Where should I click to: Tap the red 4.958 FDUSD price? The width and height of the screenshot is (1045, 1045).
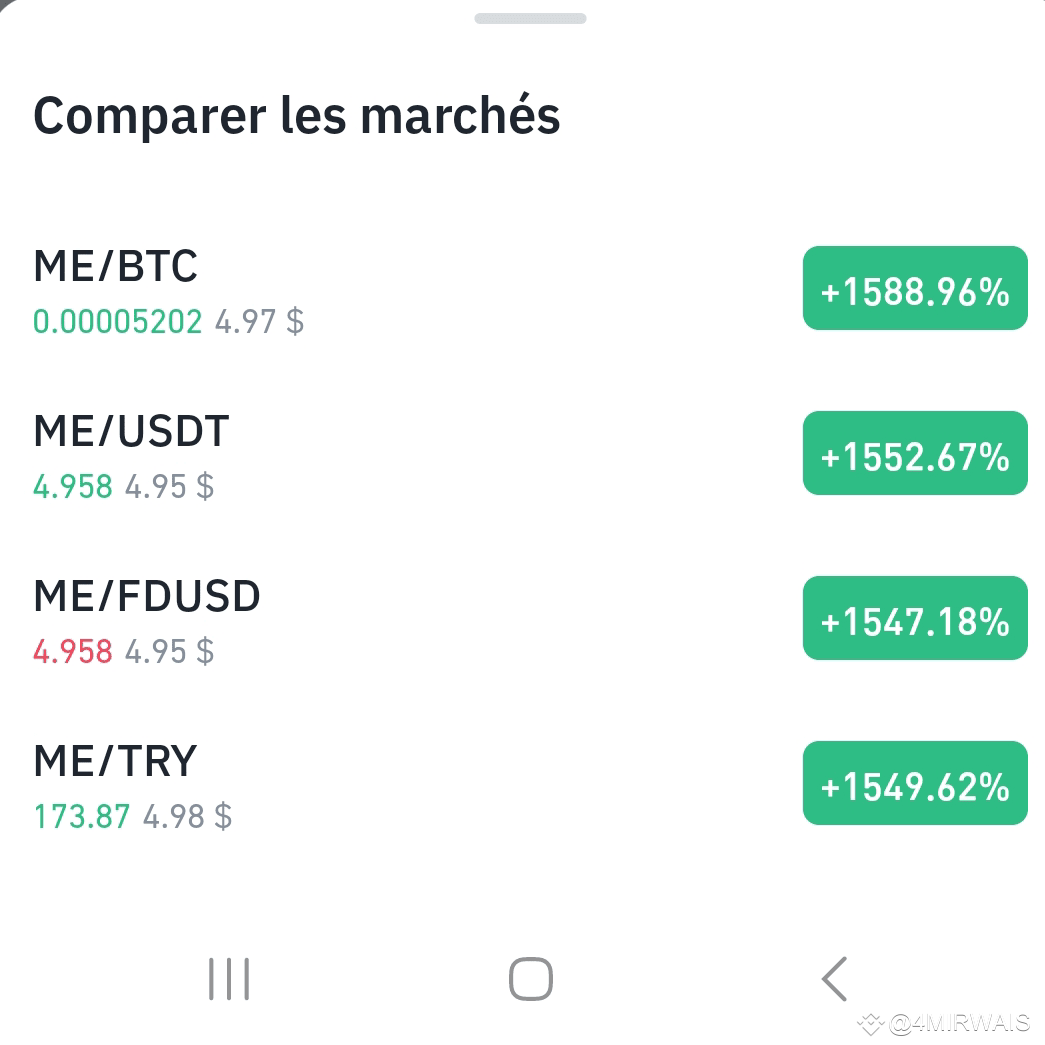(x=73, y=651)
